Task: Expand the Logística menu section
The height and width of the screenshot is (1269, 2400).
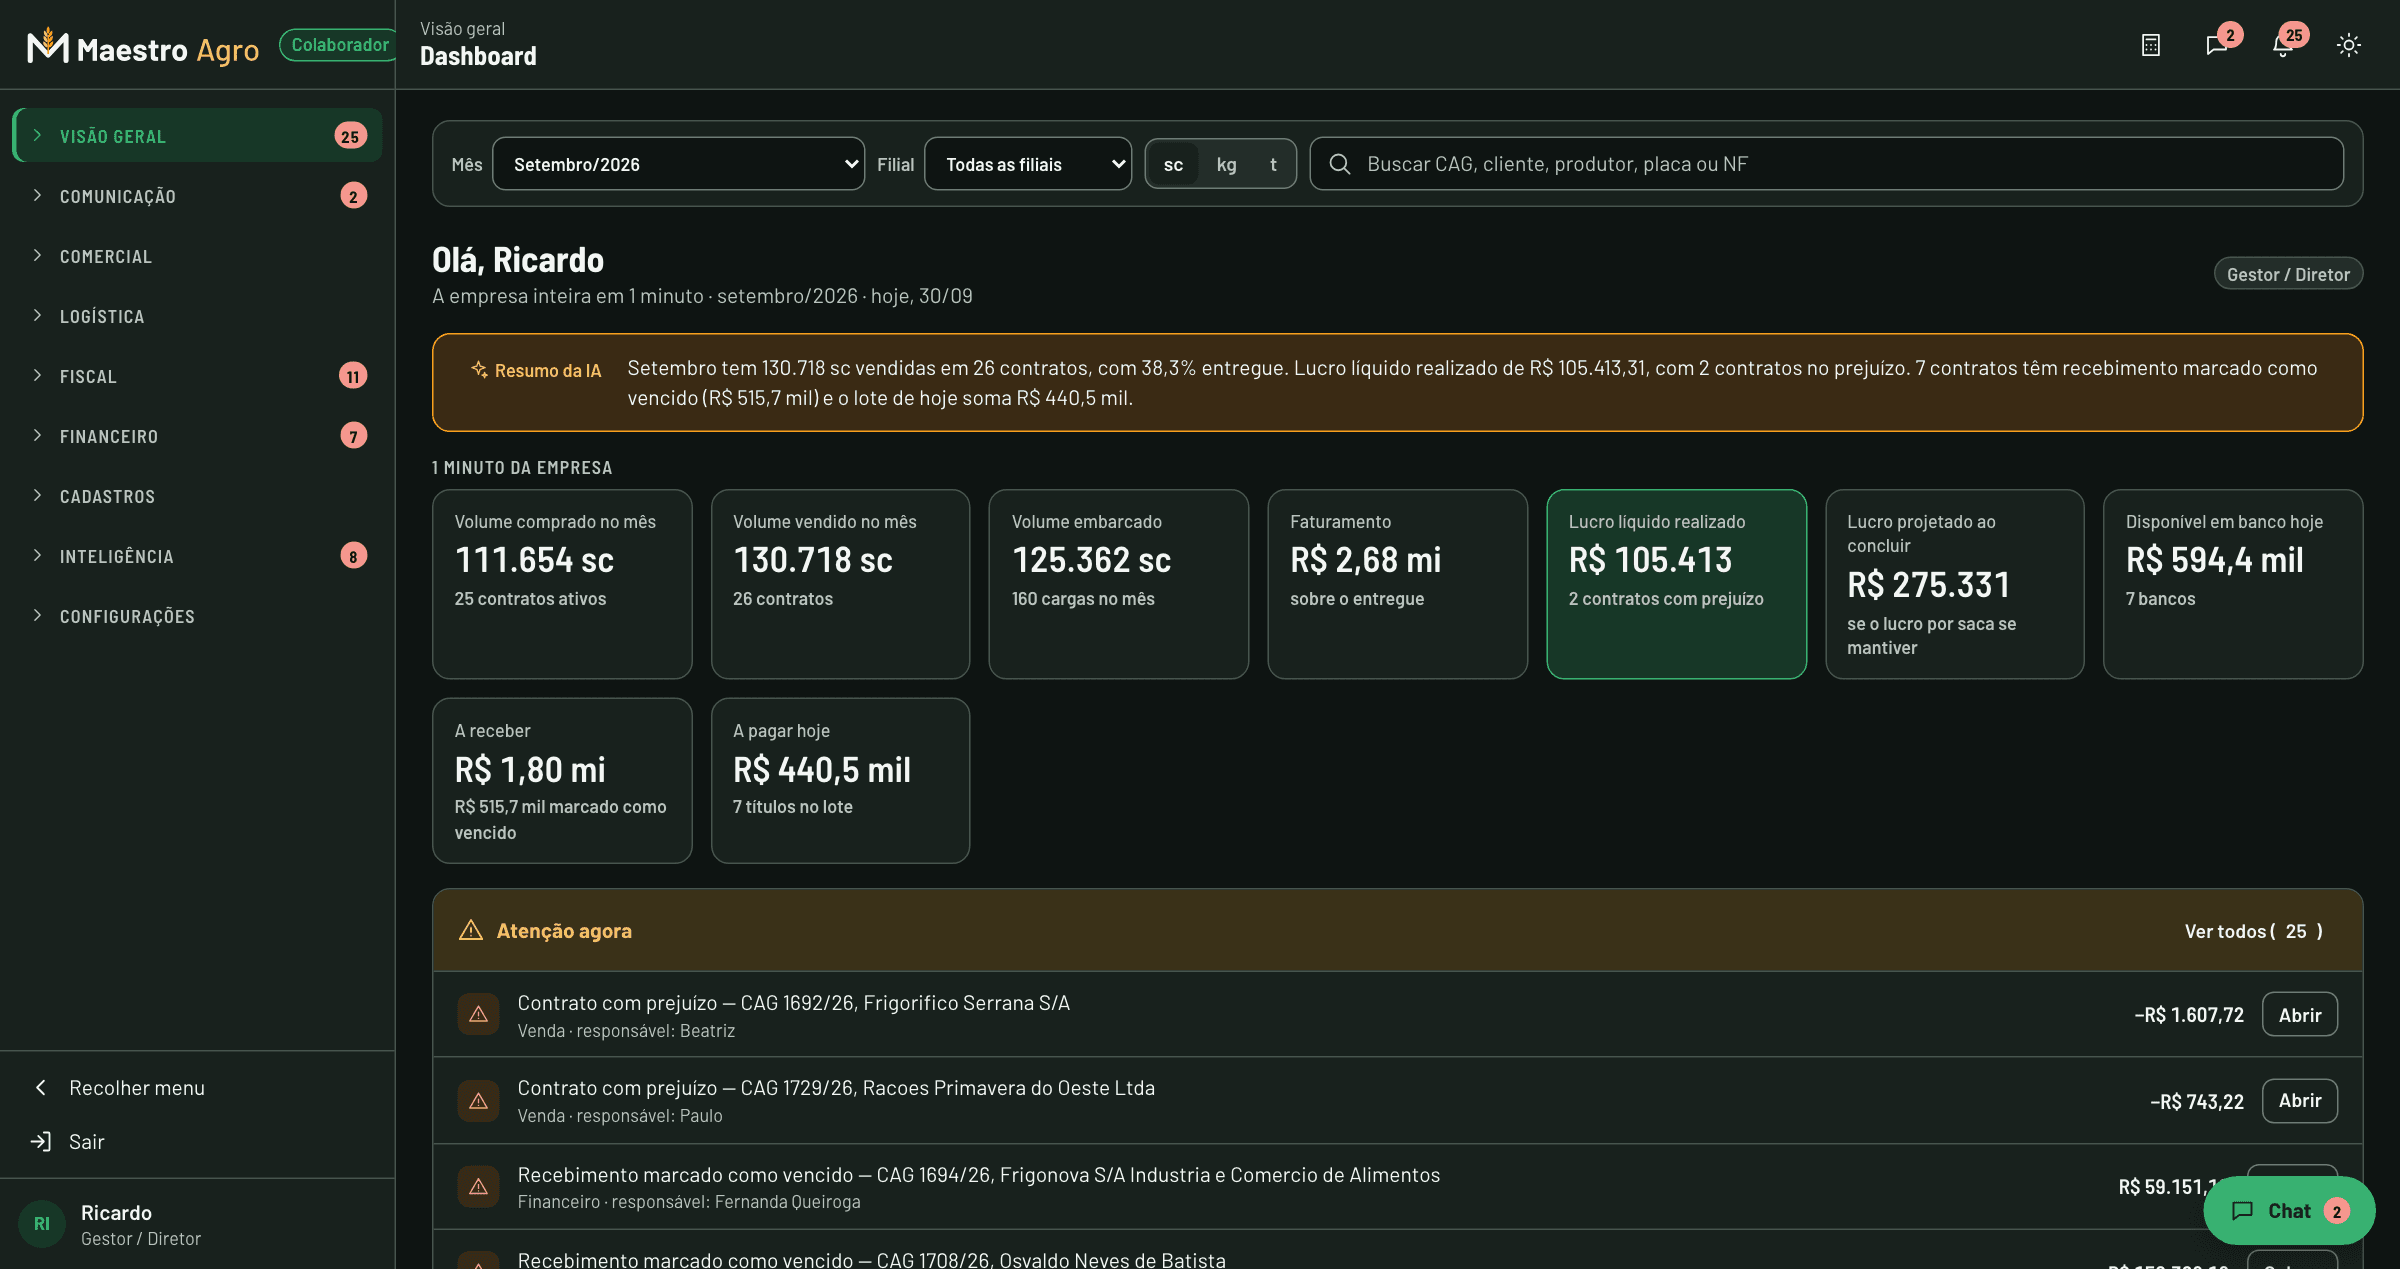Action: [x=198, y=316]
